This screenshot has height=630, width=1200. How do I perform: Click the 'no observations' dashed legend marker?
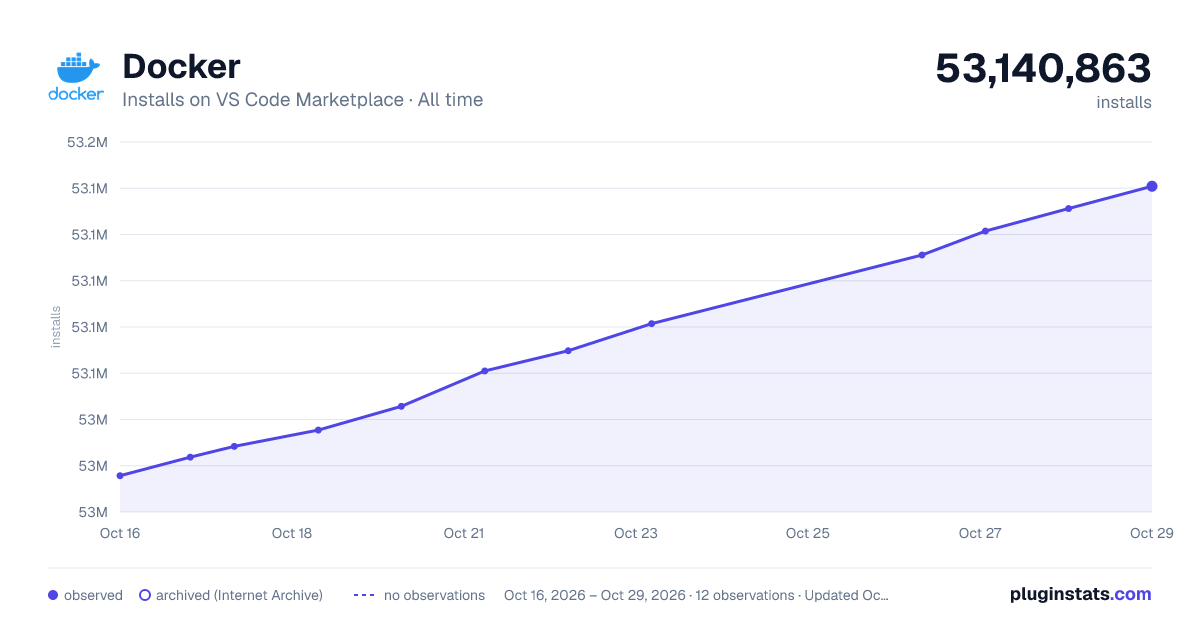click(x=363, y=595)
